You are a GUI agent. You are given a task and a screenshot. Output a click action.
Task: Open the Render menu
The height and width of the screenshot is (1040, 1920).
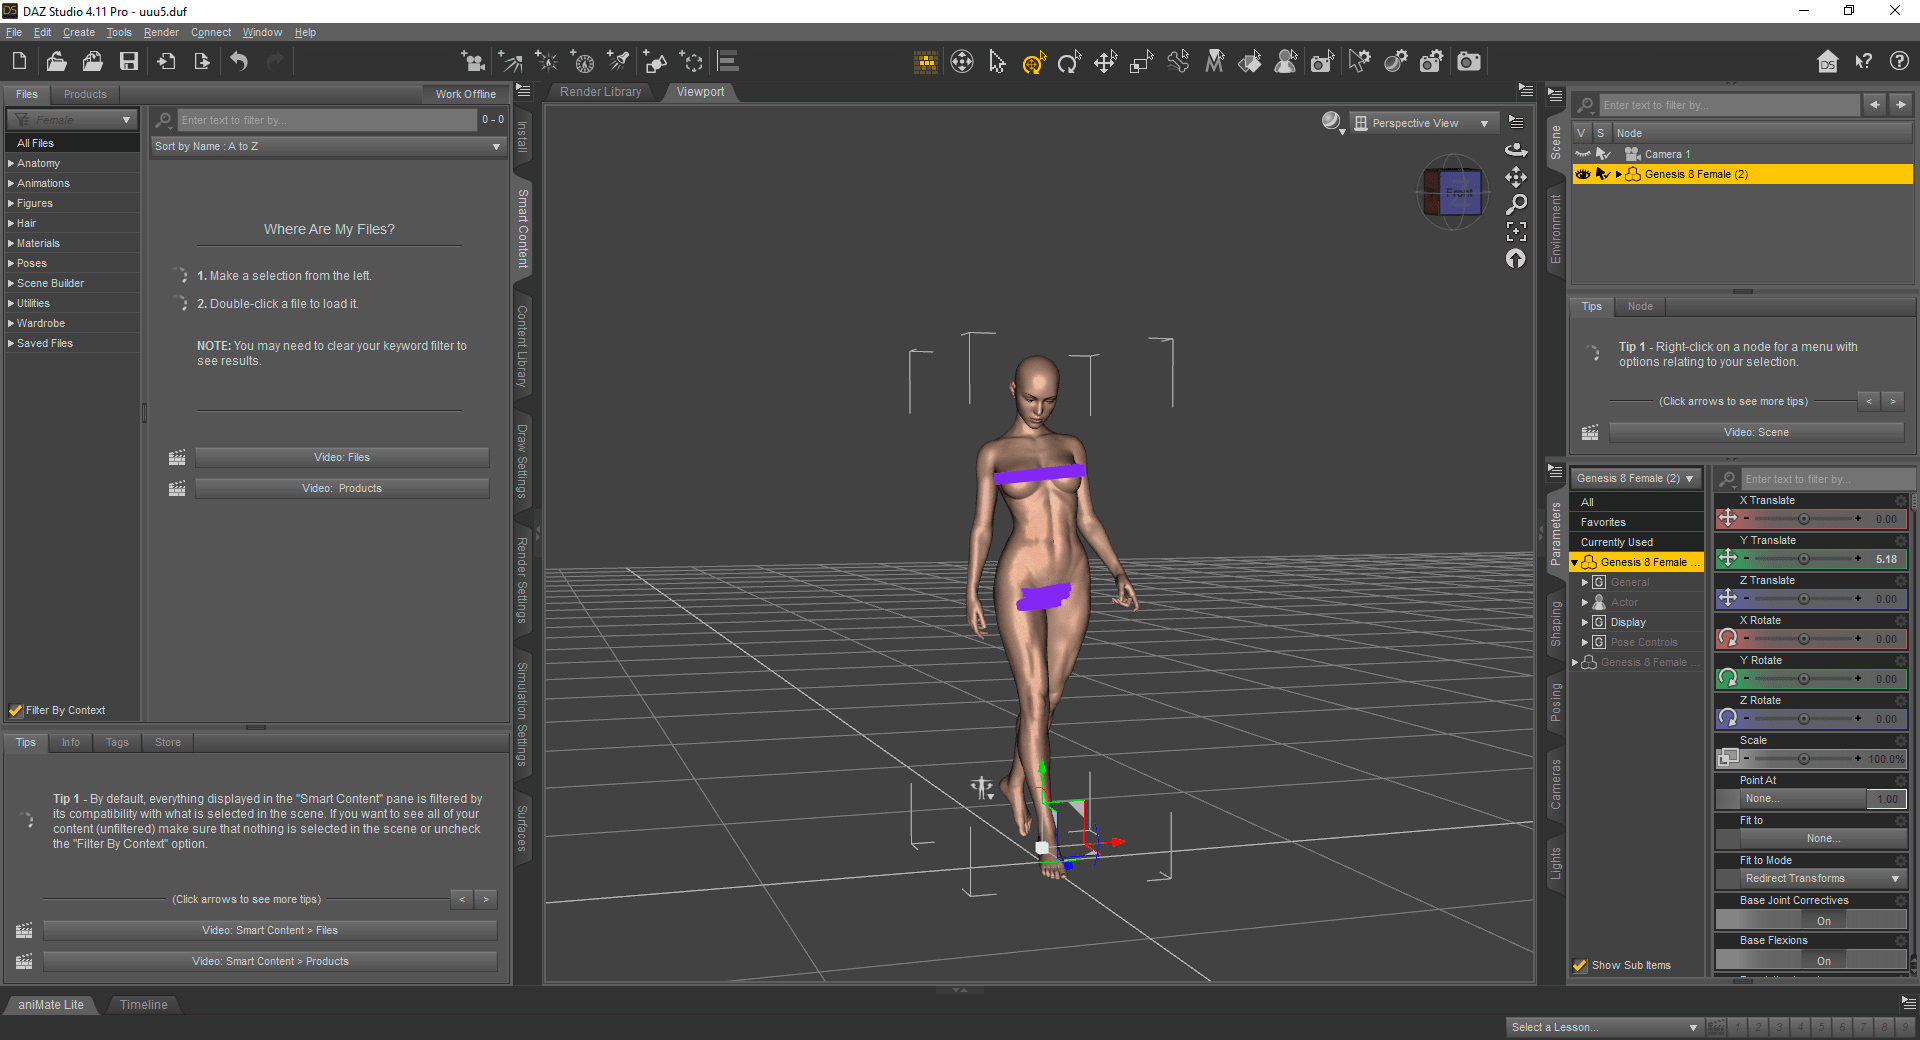pos(160,32)
